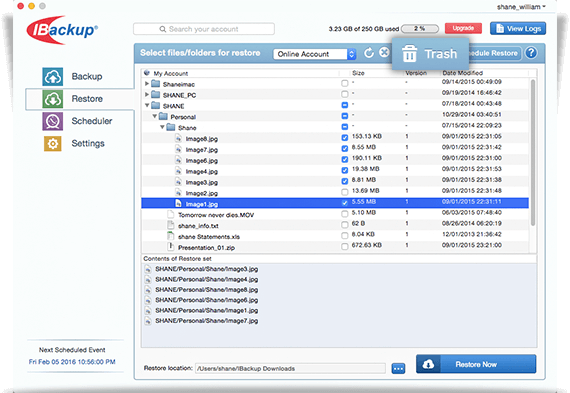Expand the Shaneimac folder
Viewport: 570px width, 393px height.
[147, 84]
